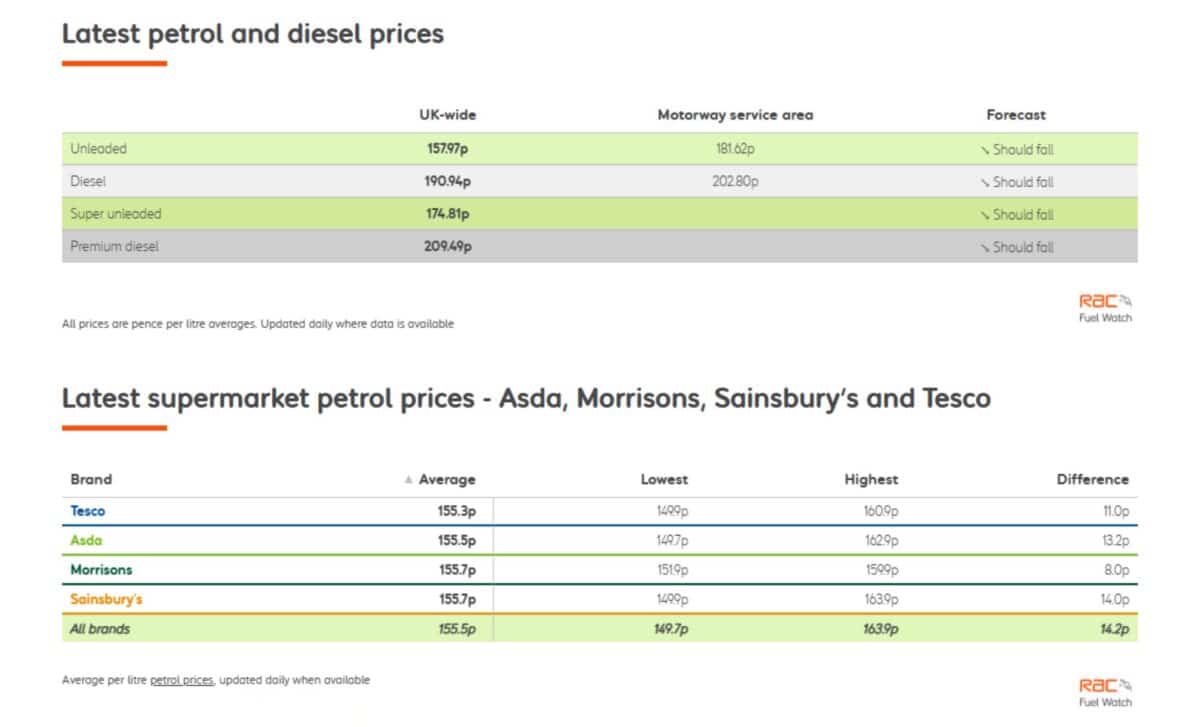Click Morrisons' 151.9p lowest price
1200x727 pixels.
click(x=671, y=570)
